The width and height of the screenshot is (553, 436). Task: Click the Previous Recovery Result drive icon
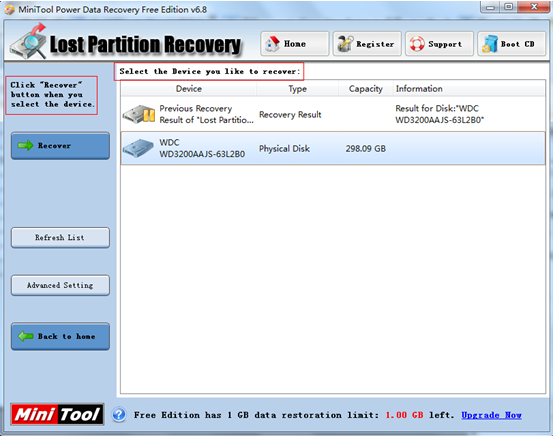tap(139, 114)
